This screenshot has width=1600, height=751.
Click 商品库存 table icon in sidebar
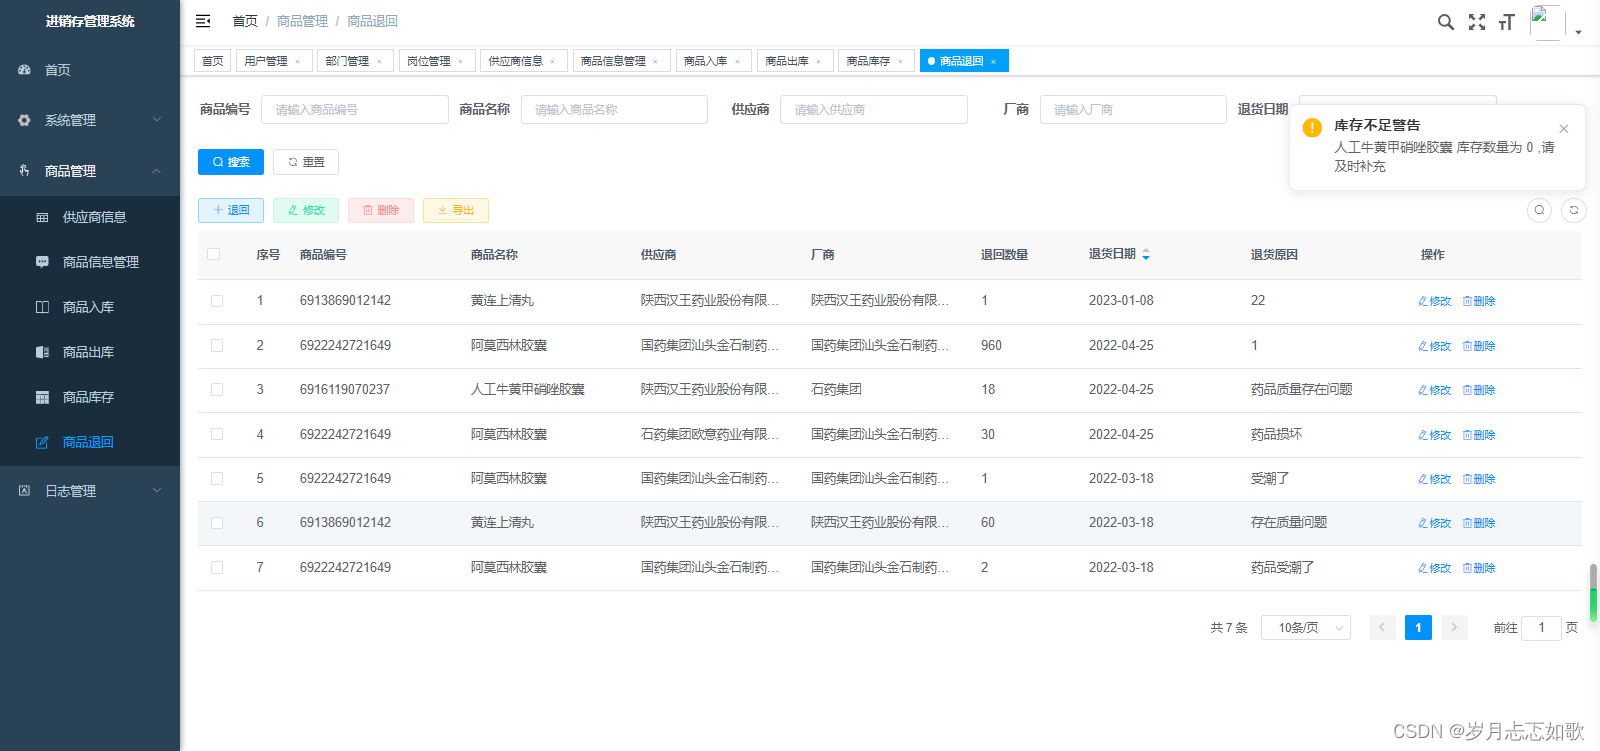[x=42, y=397]
